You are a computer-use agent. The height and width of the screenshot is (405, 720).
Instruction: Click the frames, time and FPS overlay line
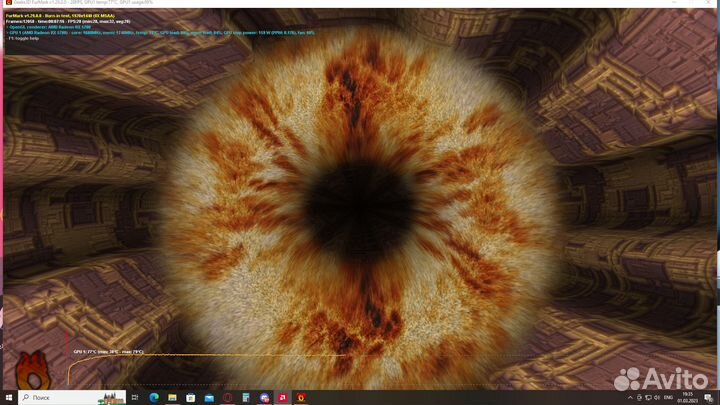point(68,22)
